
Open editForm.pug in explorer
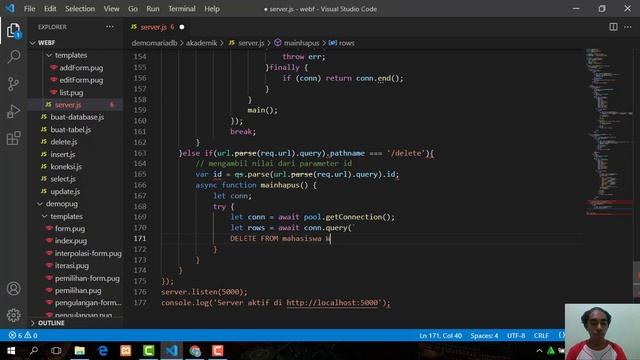pyautogui.click(x=81, y=80)
